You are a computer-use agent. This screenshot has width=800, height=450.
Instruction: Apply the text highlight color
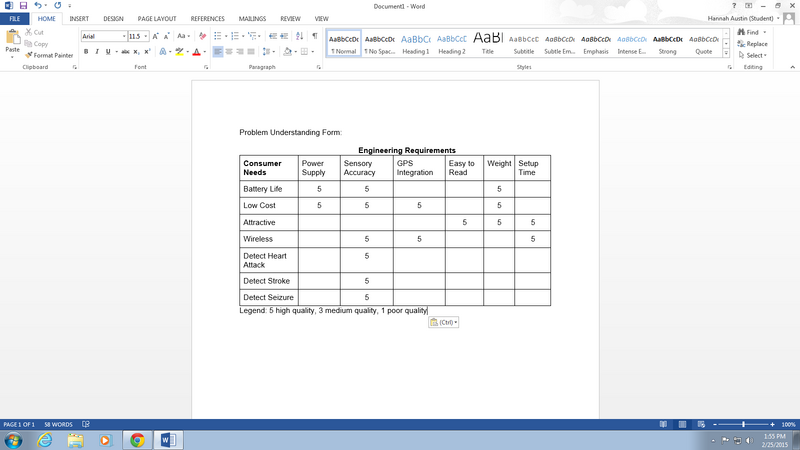click(x=178, y=52)
